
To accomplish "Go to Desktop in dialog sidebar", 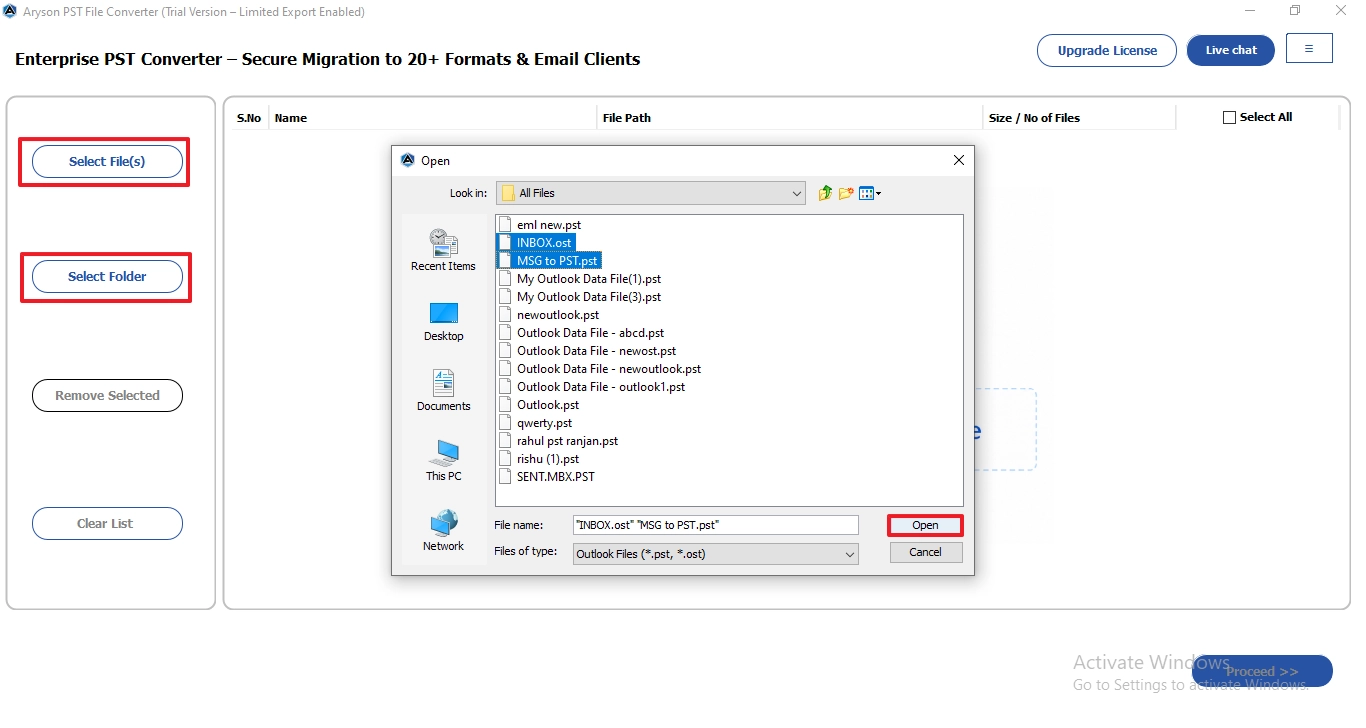I will coord(443,322).
